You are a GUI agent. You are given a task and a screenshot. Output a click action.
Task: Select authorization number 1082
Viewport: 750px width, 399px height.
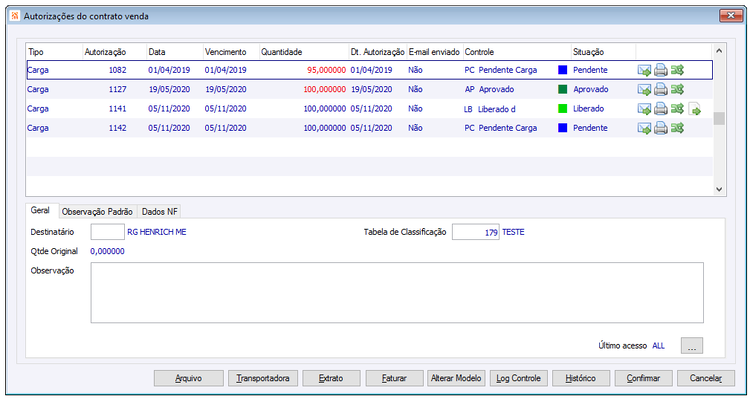(118, 70)
